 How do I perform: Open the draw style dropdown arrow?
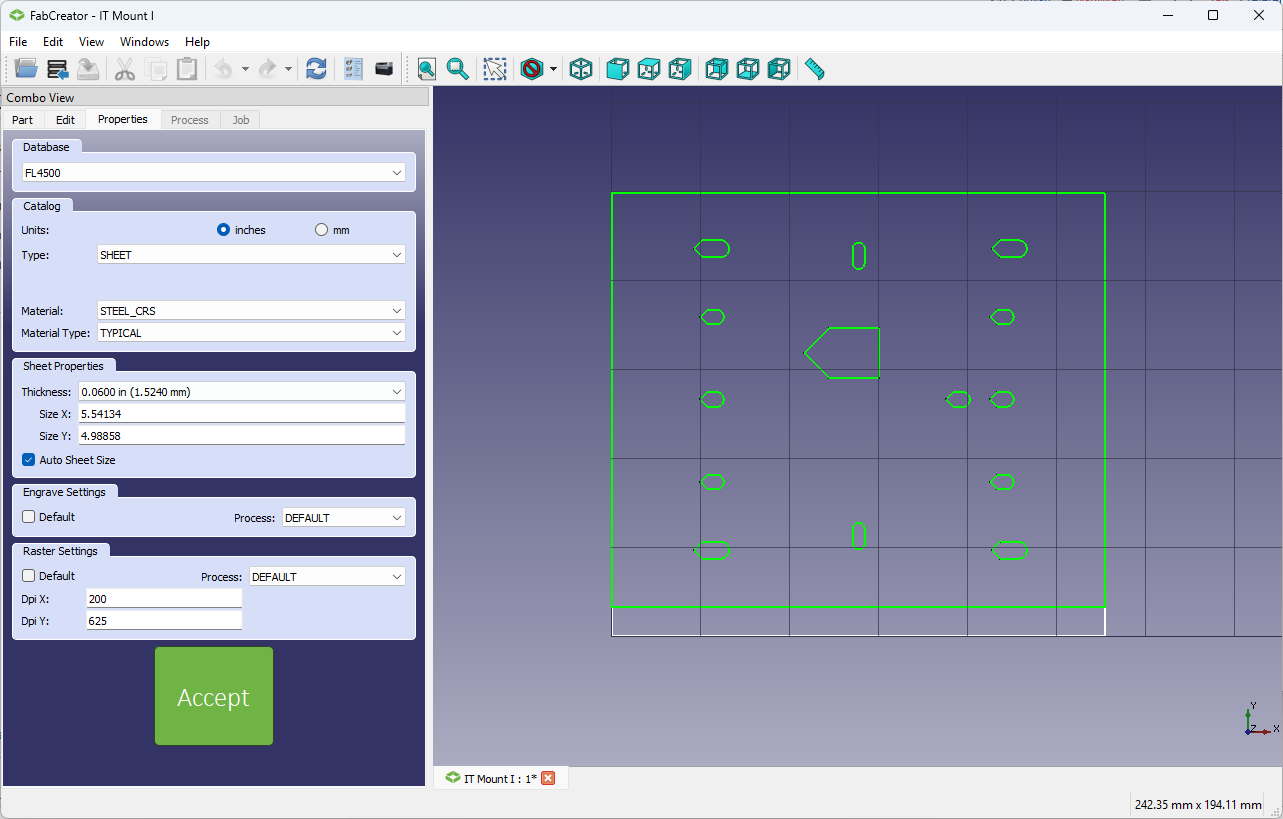553,69
